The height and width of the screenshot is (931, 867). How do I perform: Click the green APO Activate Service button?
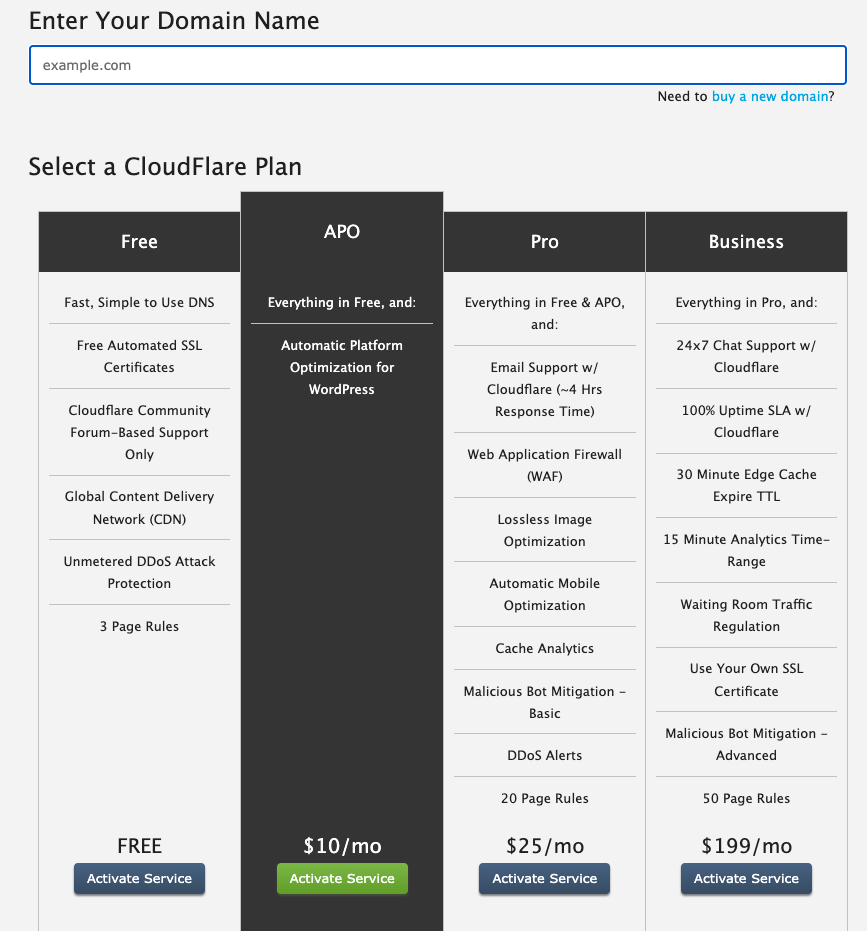(x=342, y=878)
